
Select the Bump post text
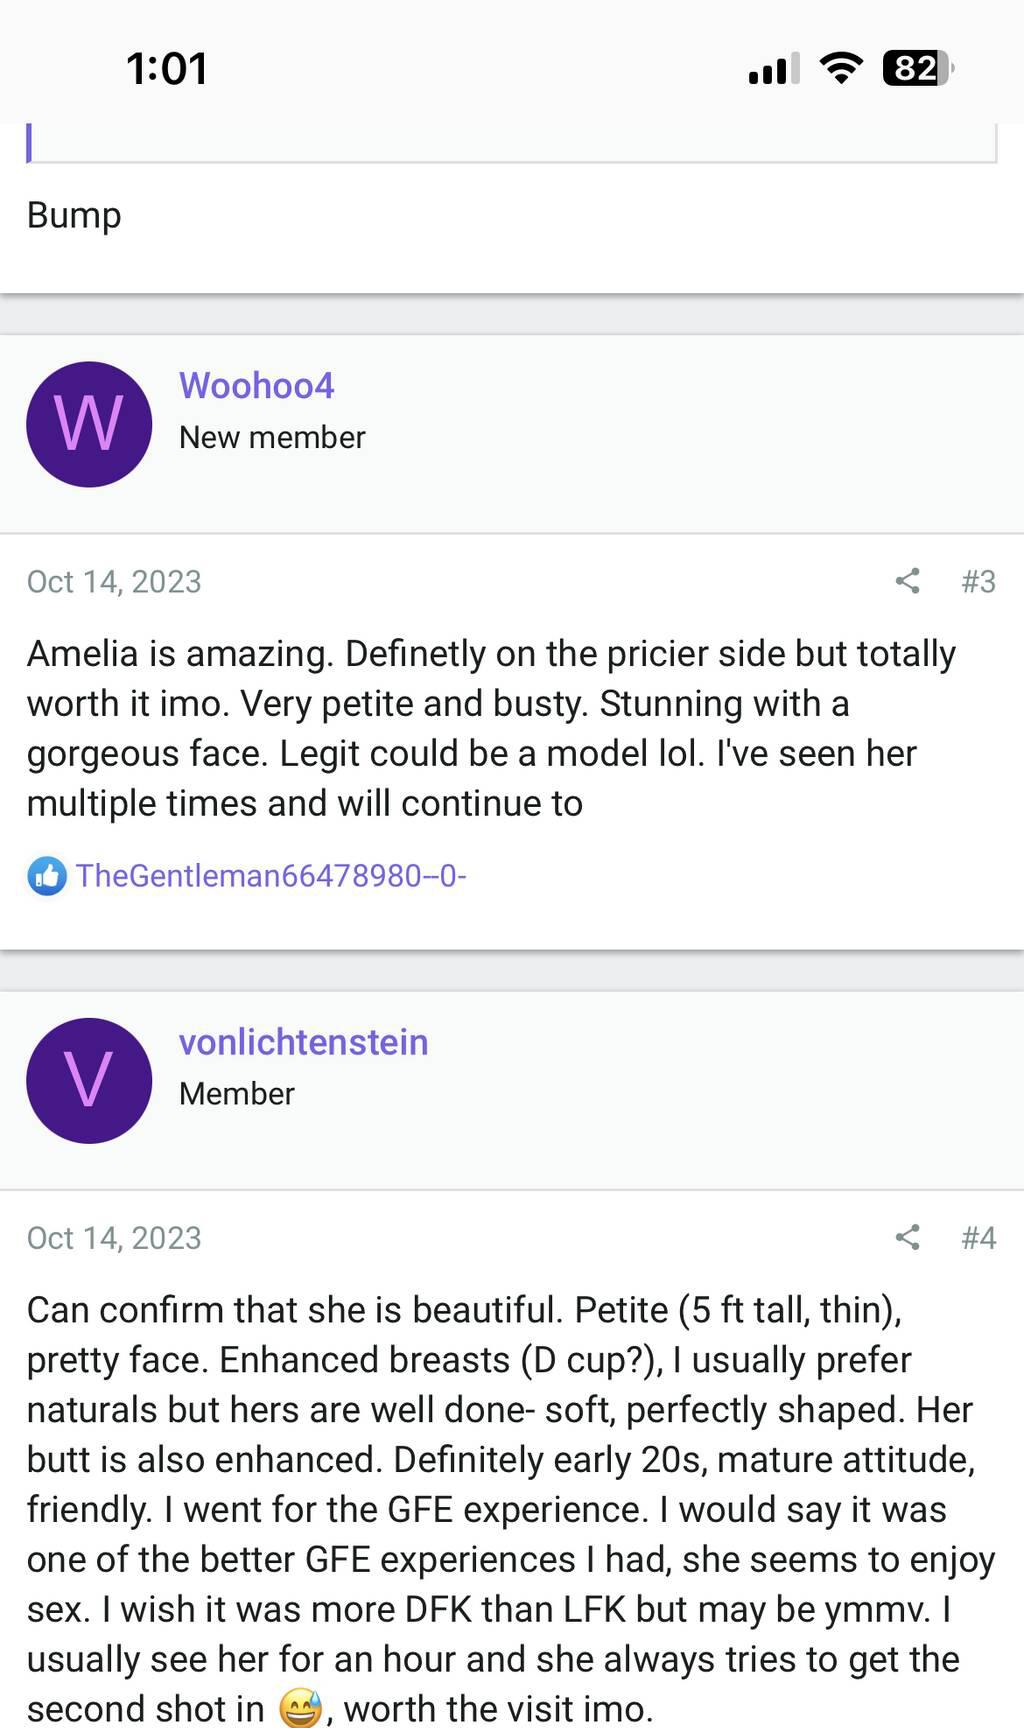click(x=74, y=216)
